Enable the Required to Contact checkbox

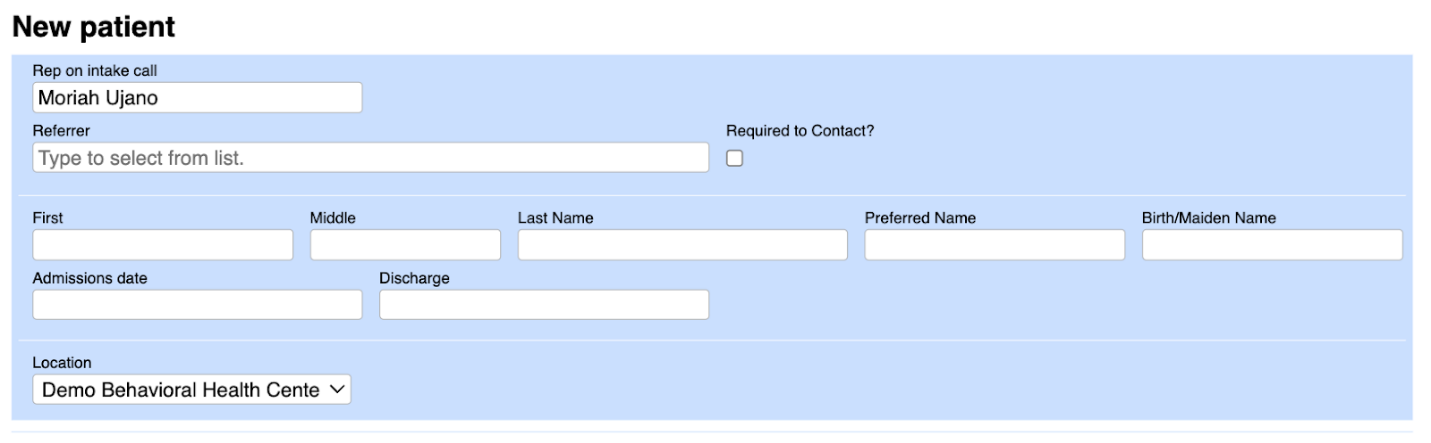point(734,158)
